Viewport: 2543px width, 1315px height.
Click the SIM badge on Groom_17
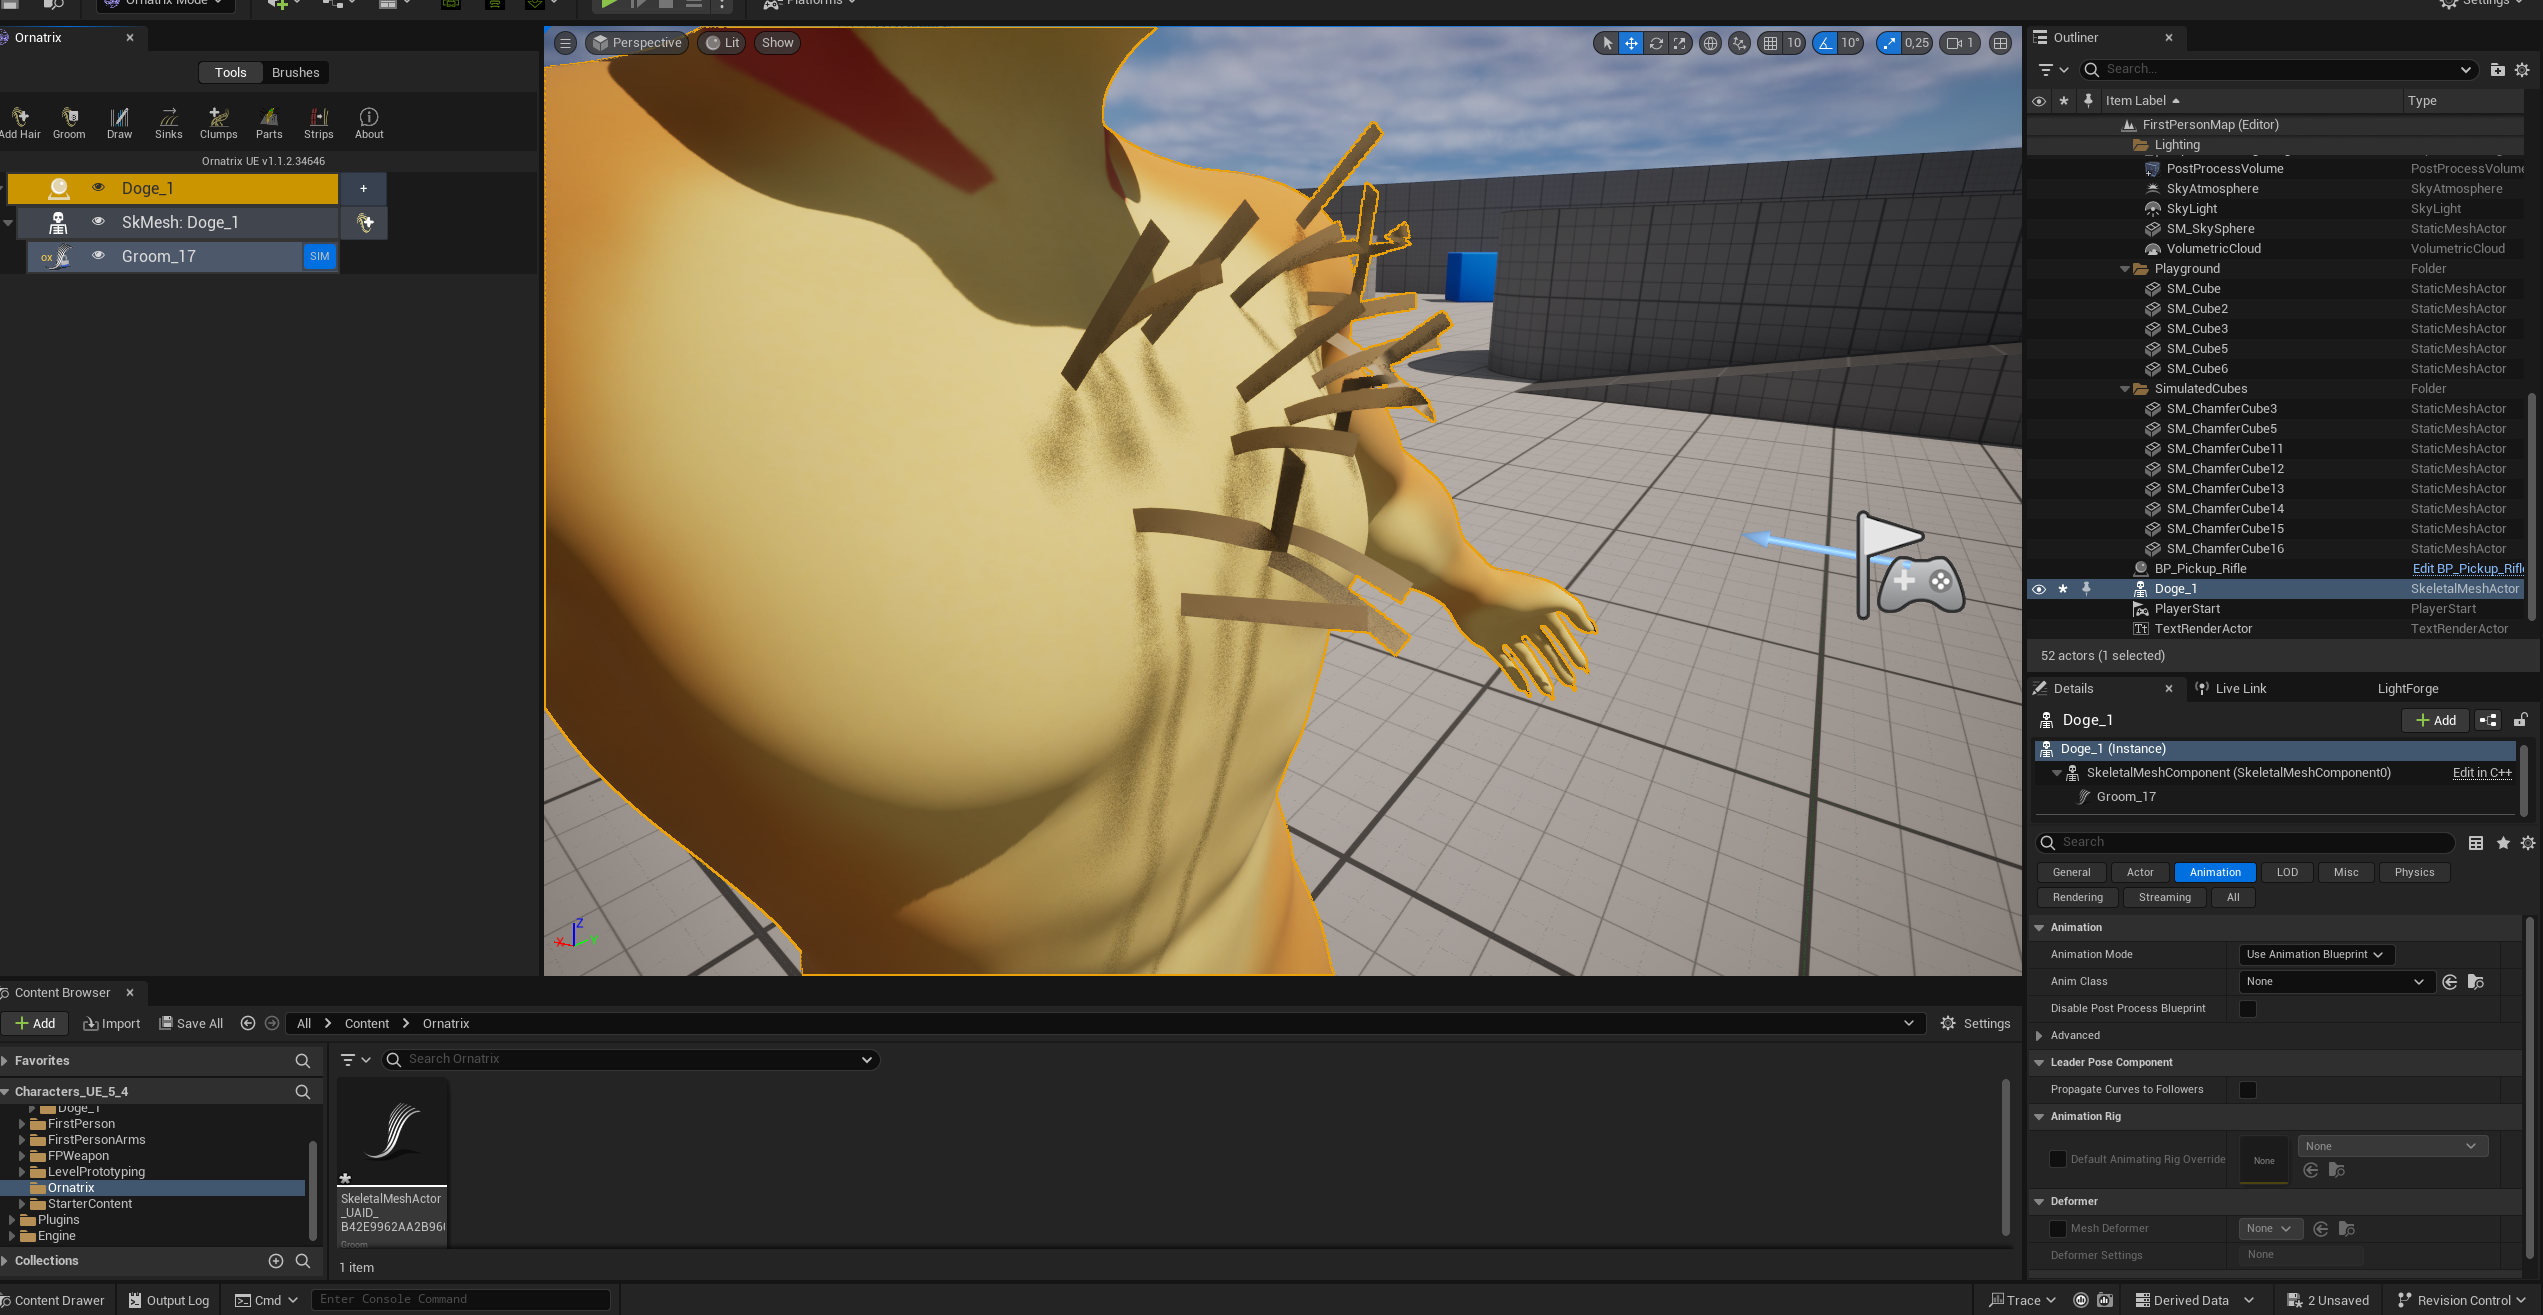[319, 256]
